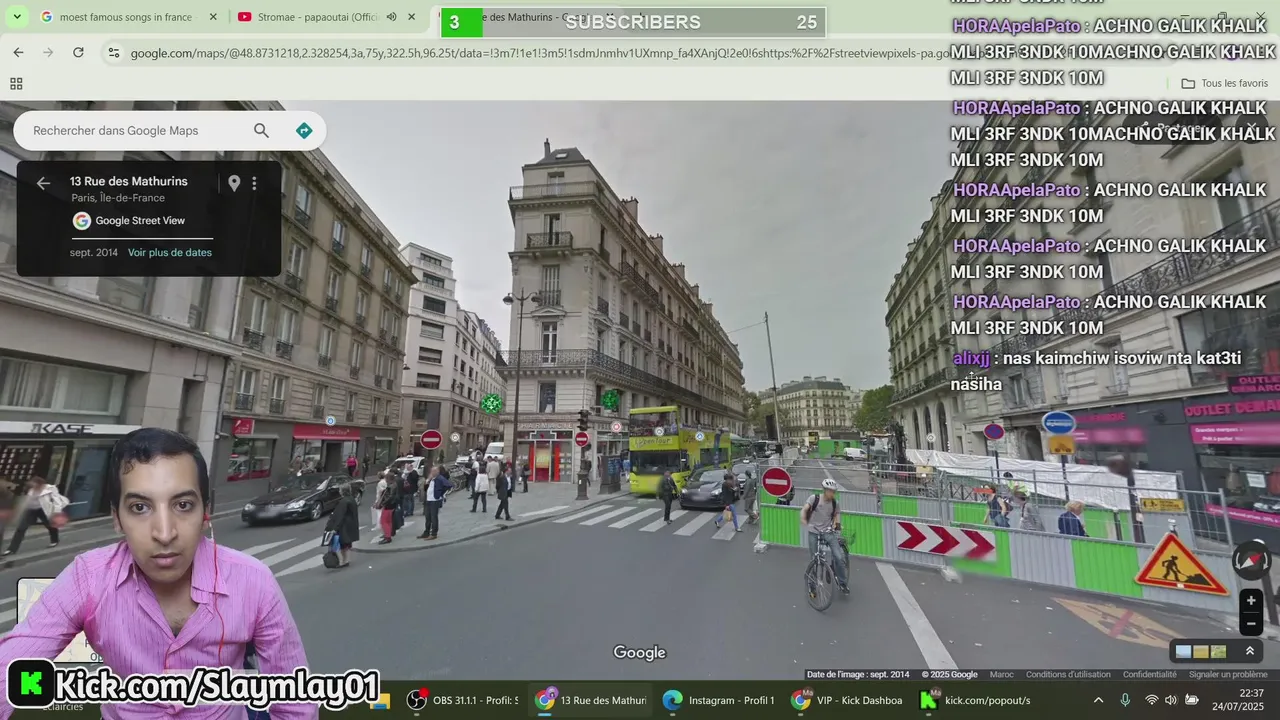1280x720 pixels.
Task: Select the first thumbnail in the imagery strip
Action: point(1184,652)
